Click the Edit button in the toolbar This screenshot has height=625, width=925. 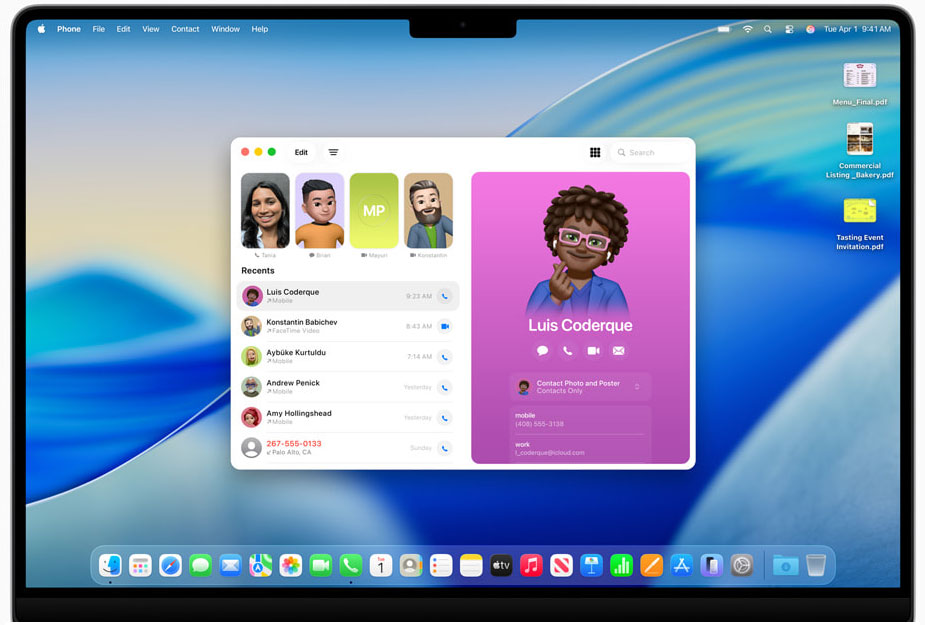point(301,152)
